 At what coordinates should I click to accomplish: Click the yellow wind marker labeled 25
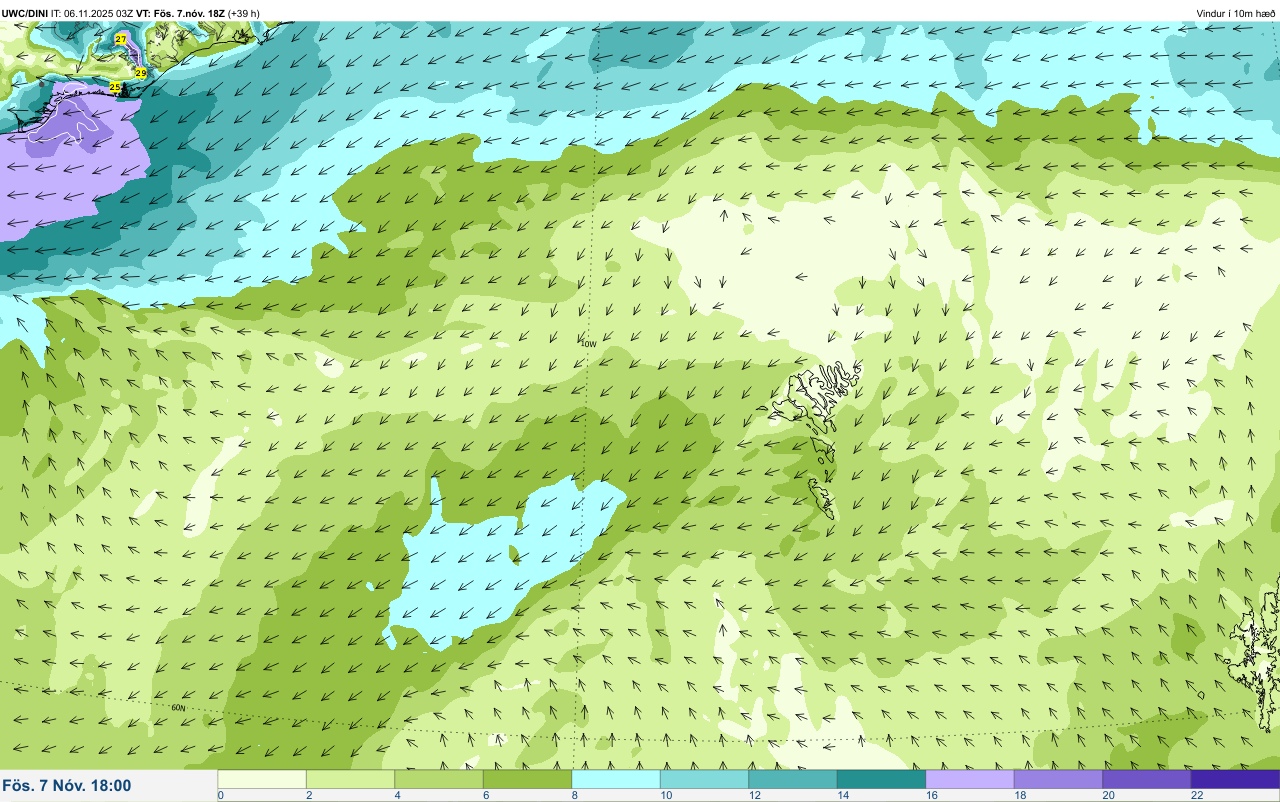pos(115,88)
